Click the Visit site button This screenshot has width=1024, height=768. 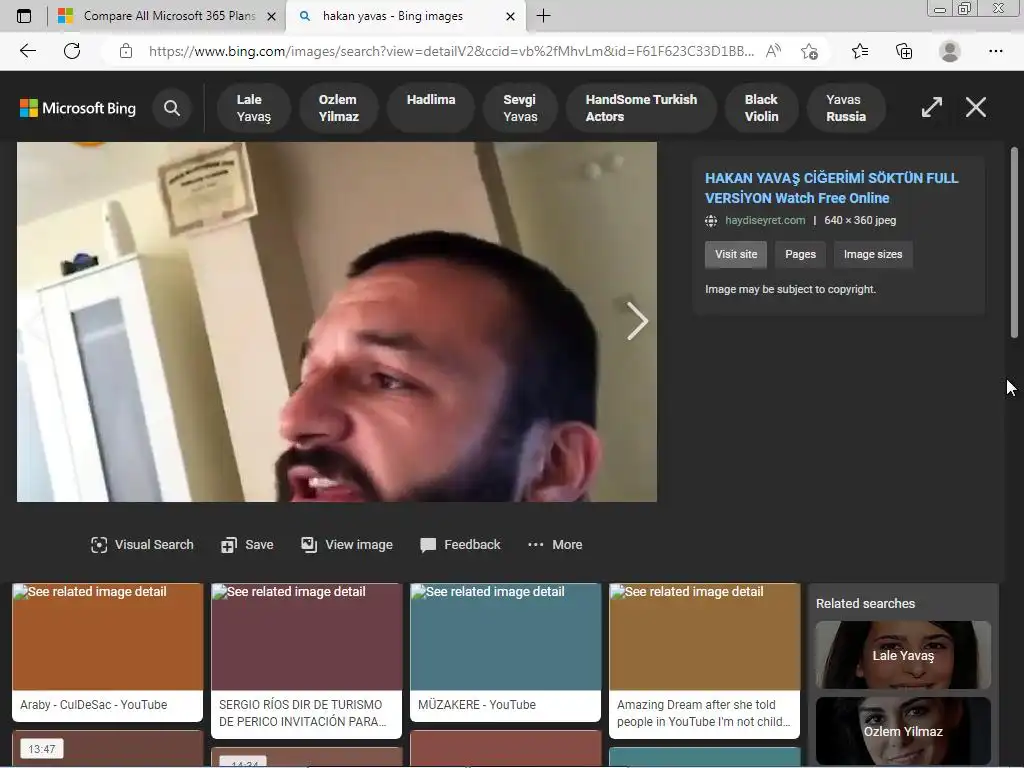[736, 254]
